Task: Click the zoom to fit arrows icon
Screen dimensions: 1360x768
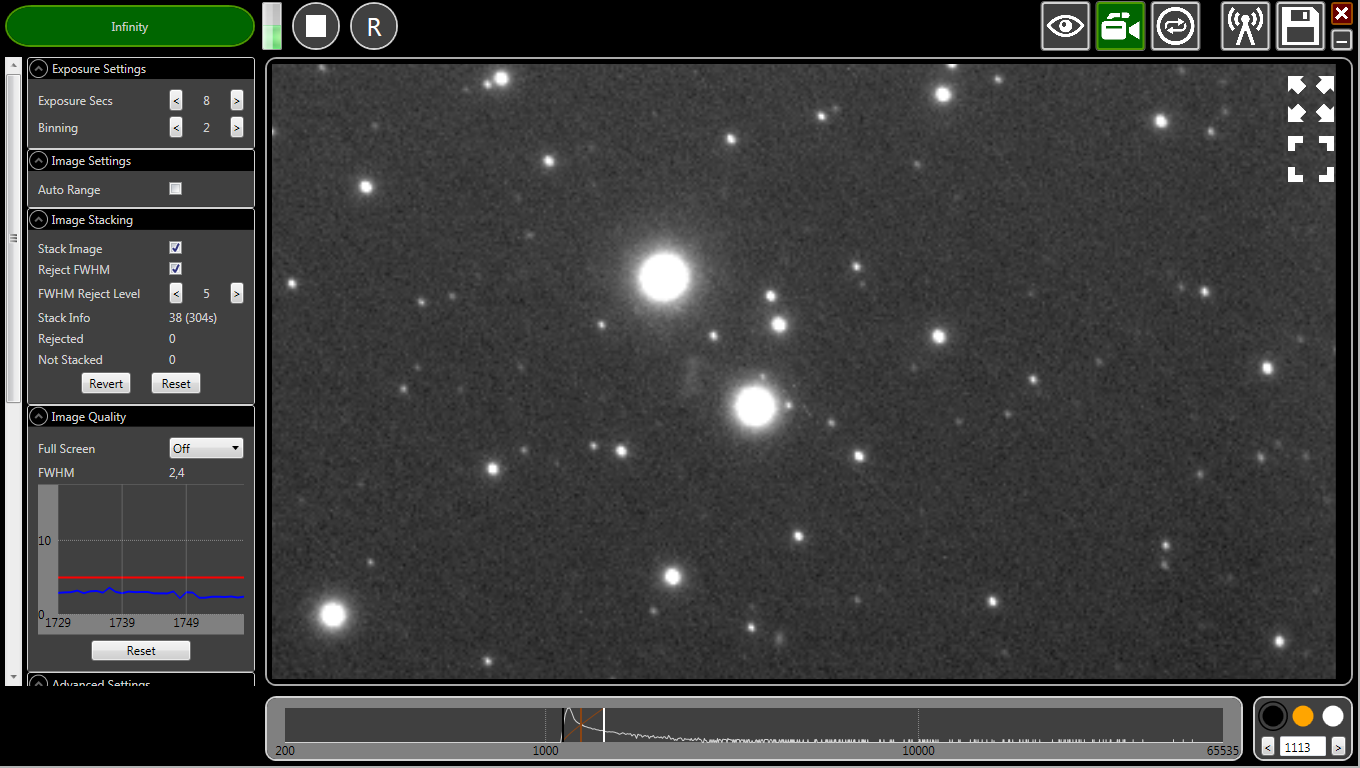Action: [x=1311, y=99]
